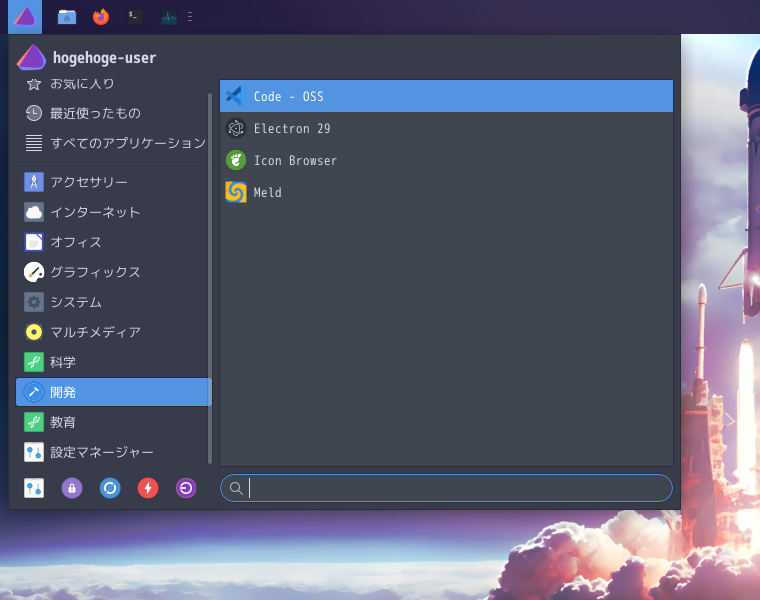
Task: Select the 教育 education category
Action: point(112,422)
